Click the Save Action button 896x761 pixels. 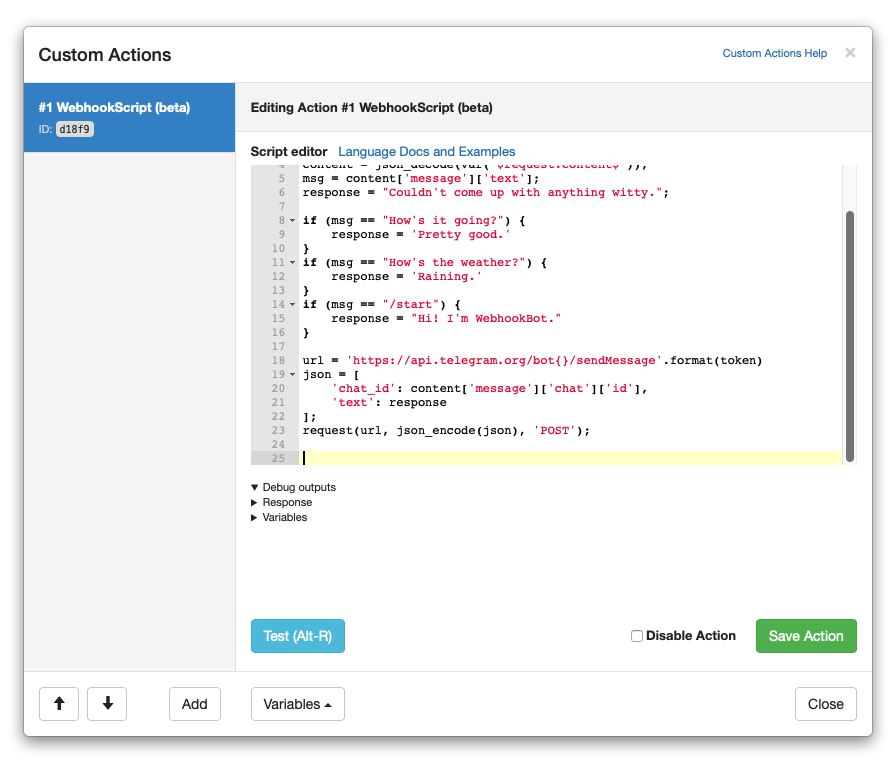click(x=806, y=635)
